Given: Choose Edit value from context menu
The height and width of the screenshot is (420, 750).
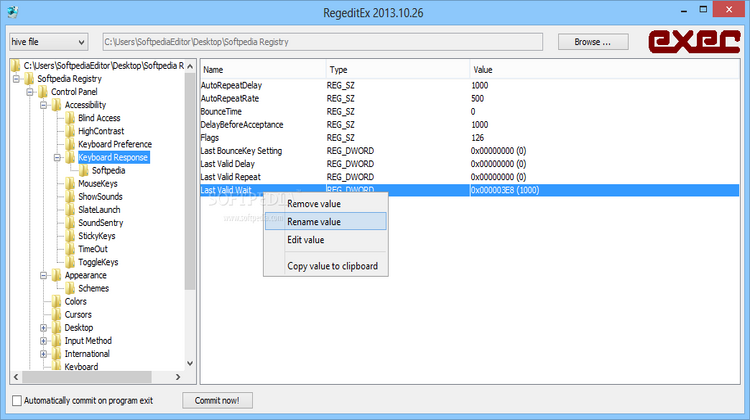Looking at the screenshot, I should coord(326,240).
